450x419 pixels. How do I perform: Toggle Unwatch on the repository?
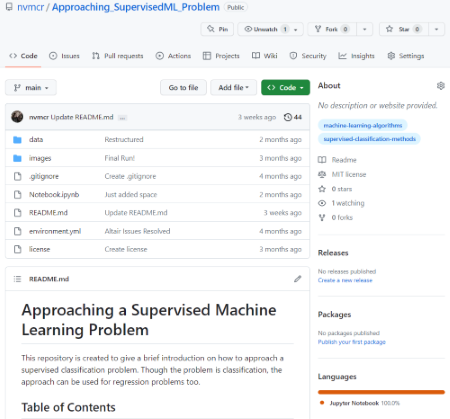point(270,29)
